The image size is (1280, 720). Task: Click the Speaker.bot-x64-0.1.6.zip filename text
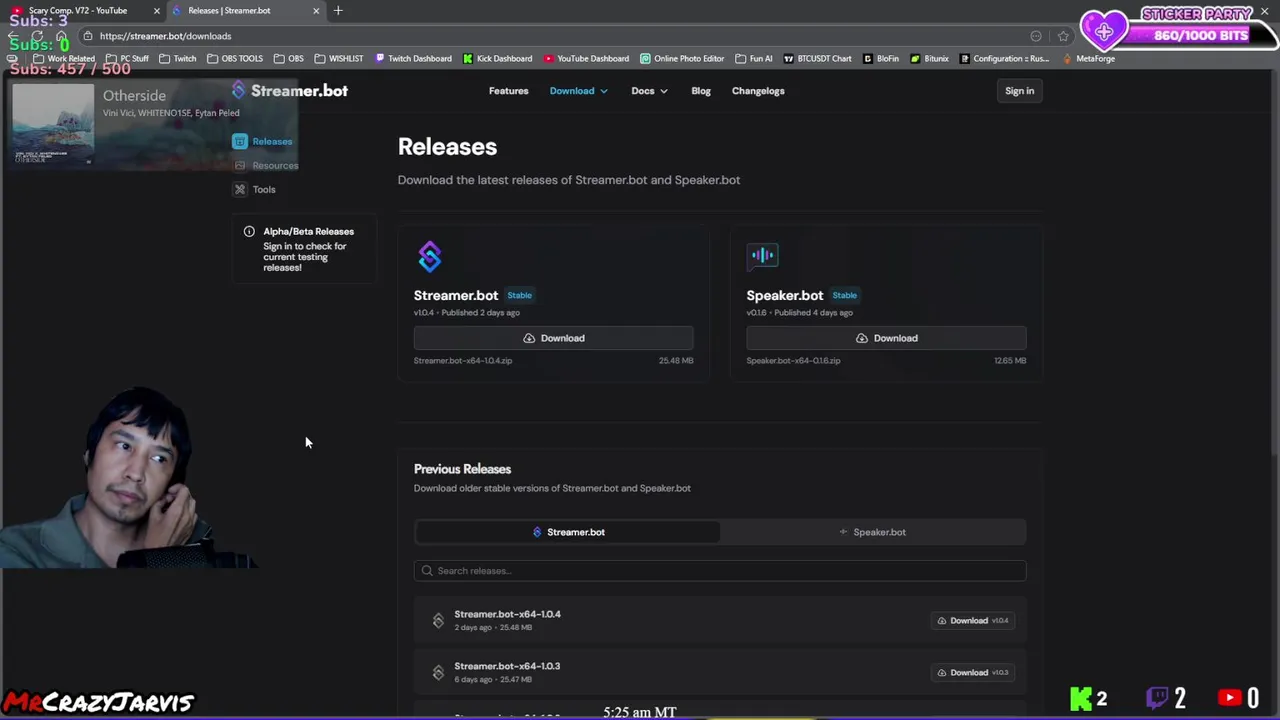[x=793, y=361]
